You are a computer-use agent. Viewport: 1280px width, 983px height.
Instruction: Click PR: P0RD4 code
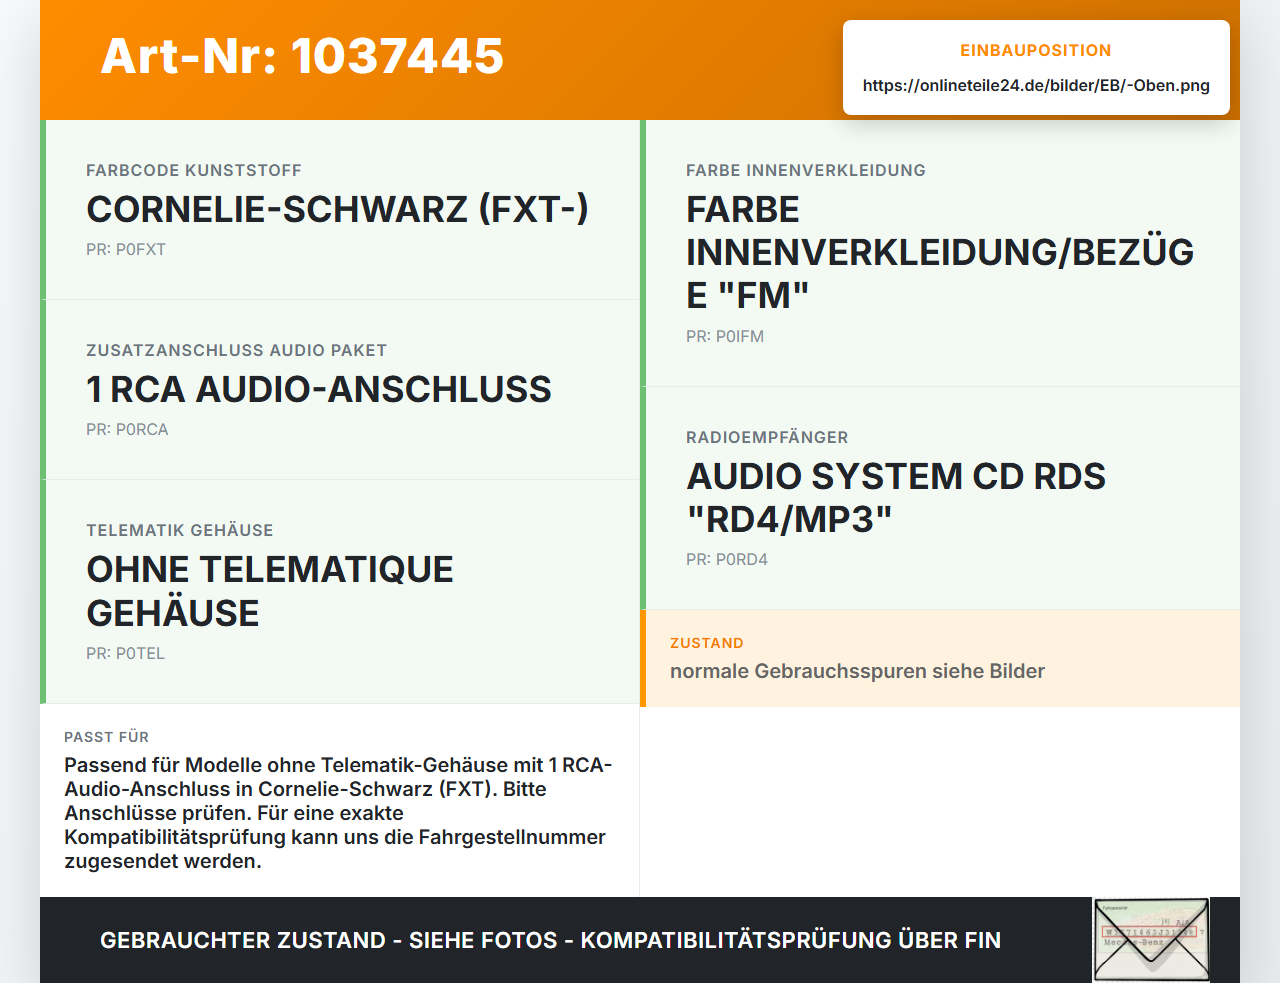[x=727, y=559]
